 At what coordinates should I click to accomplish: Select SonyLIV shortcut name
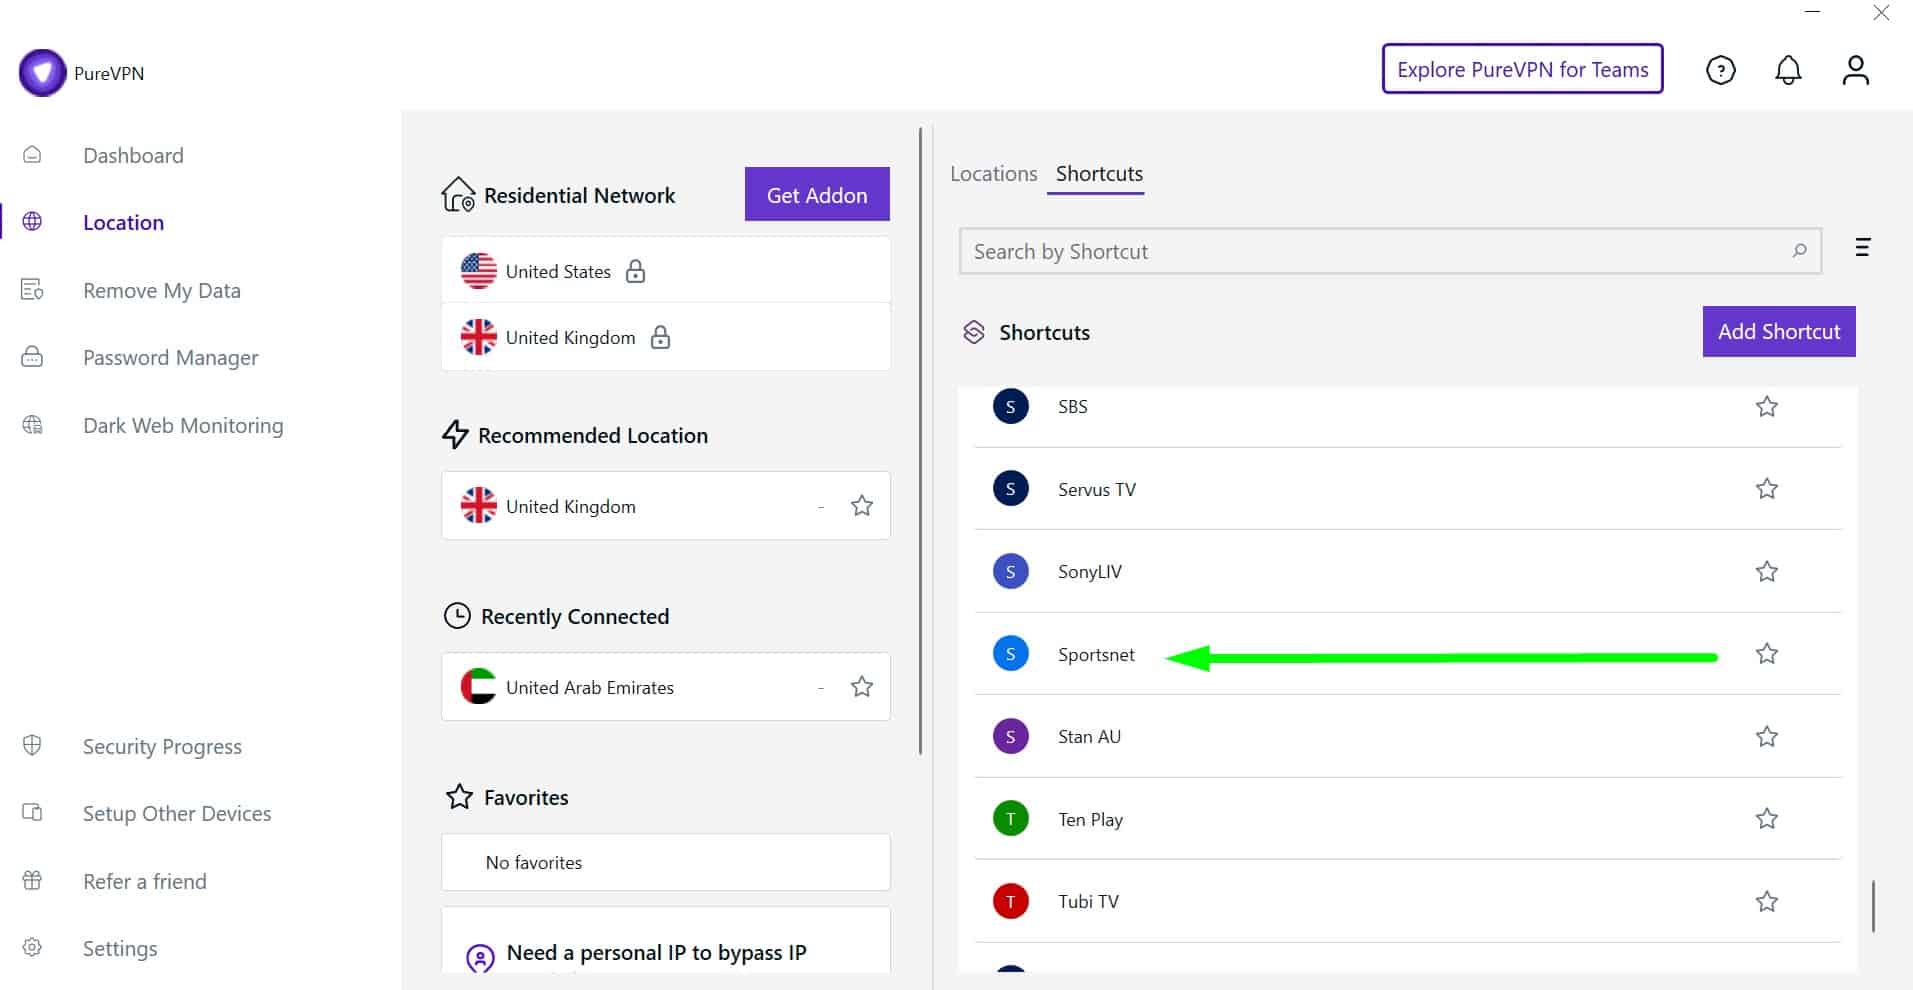pos(1090,571)
